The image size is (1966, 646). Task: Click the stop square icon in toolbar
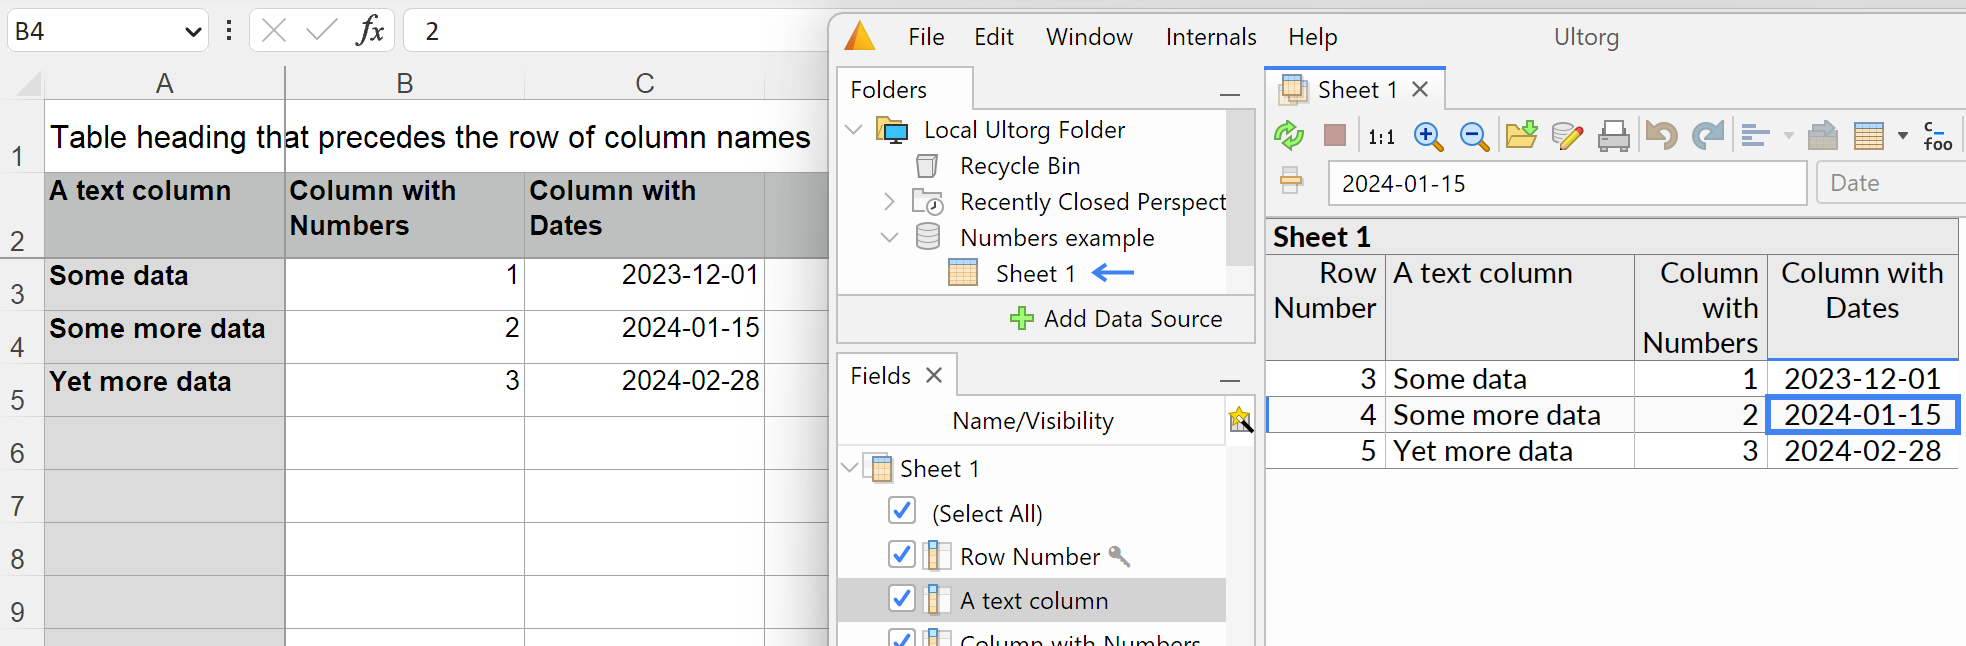[x=1335, y=135]
